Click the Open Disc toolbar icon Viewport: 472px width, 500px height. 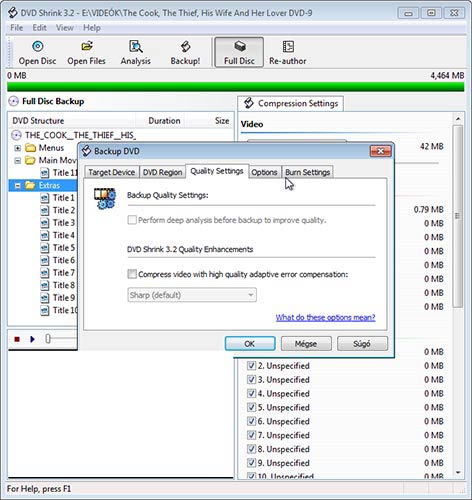37,46
